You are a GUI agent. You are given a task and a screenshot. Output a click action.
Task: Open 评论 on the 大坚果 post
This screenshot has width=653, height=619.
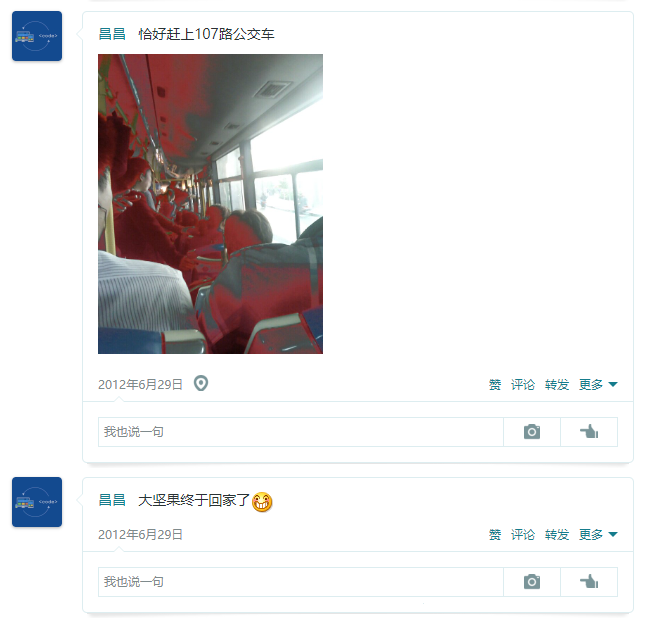click(523, 534)
